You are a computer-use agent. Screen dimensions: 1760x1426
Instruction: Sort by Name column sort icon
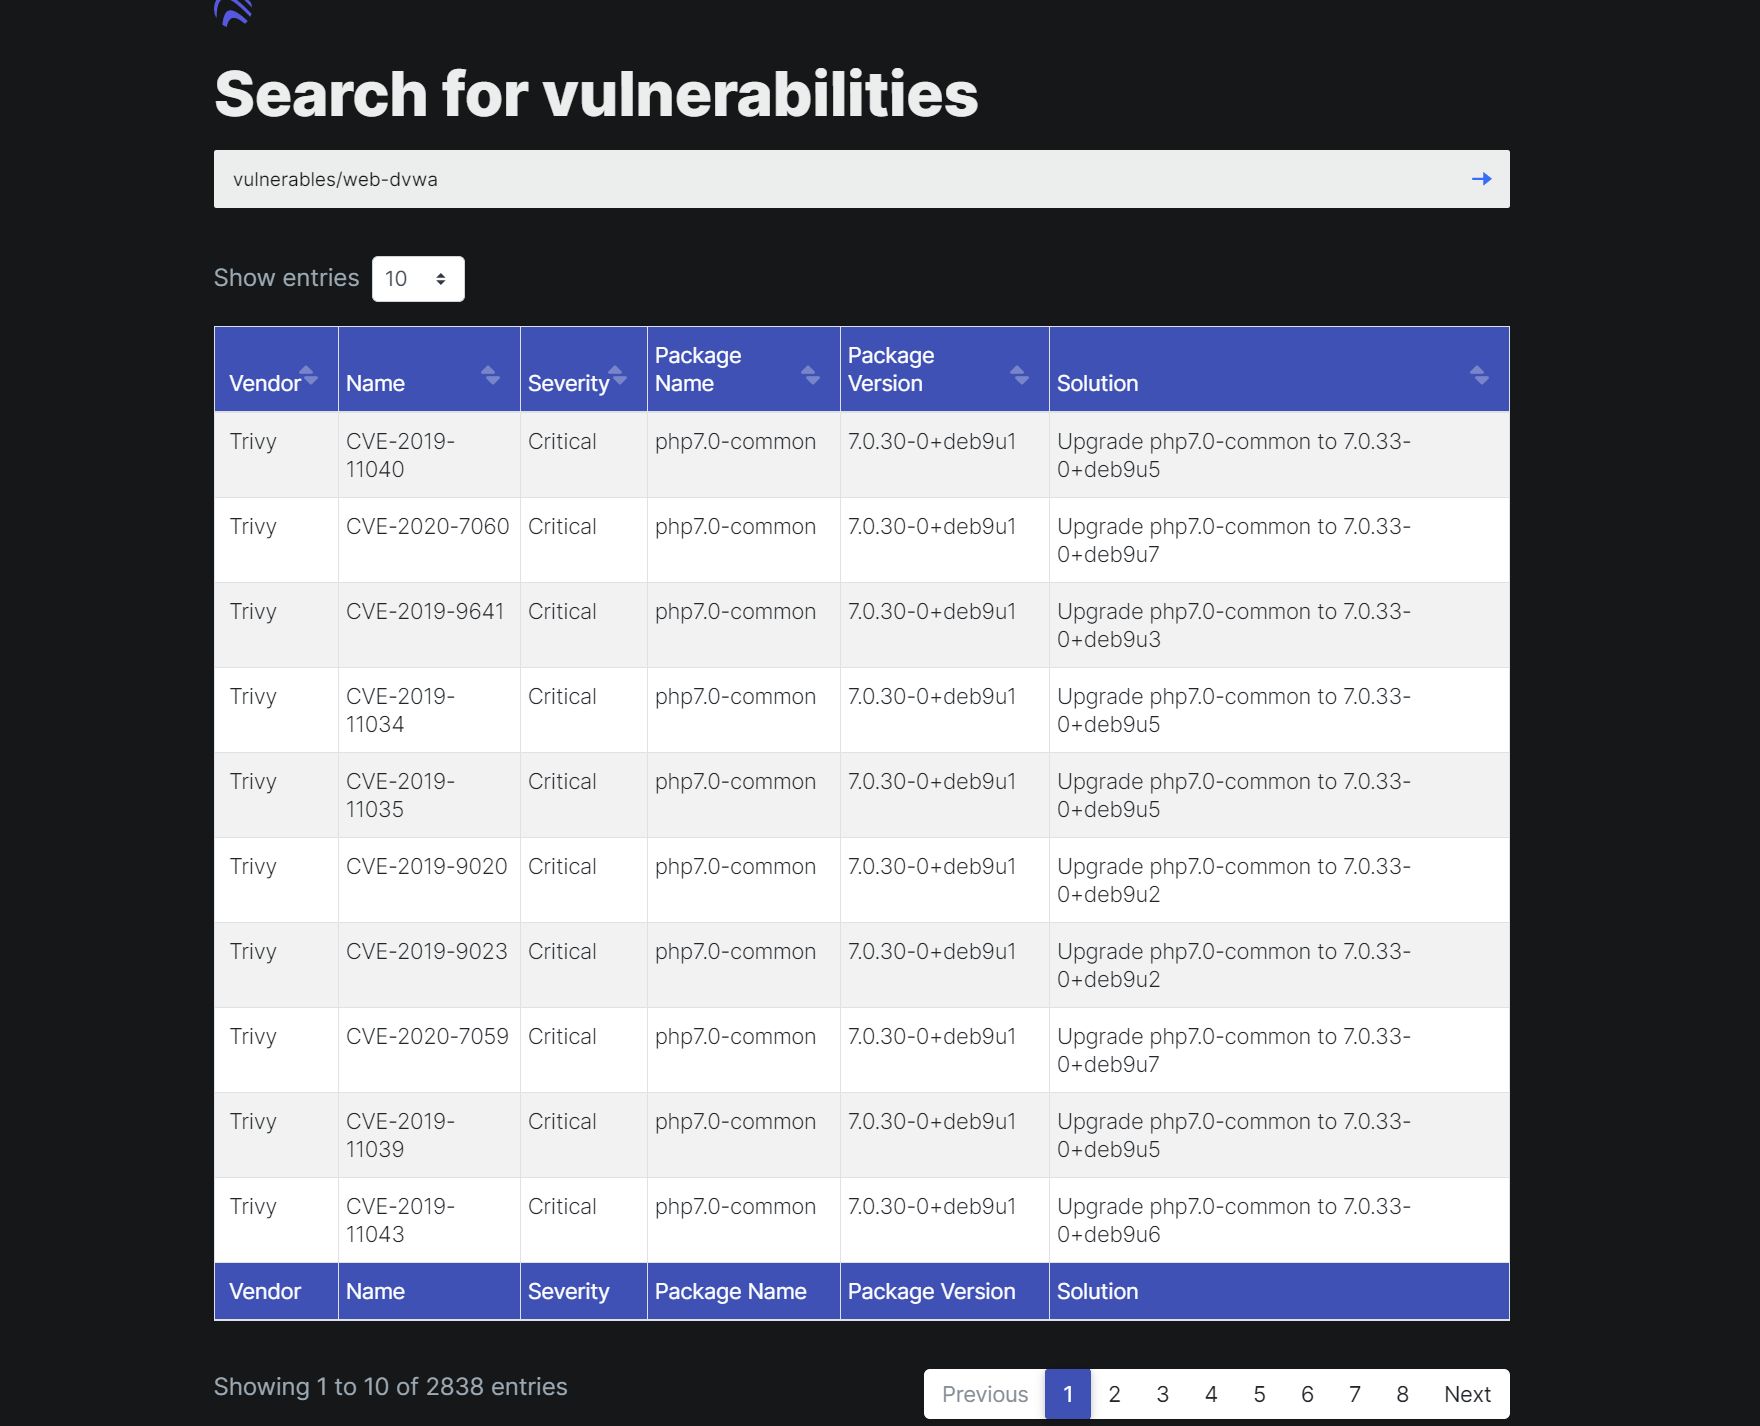pos(490,376)
